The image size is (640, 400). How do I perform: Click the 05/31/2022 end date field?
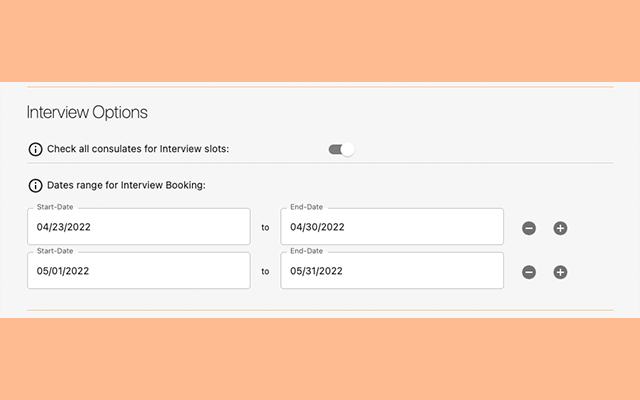click(x=391, y=271)
